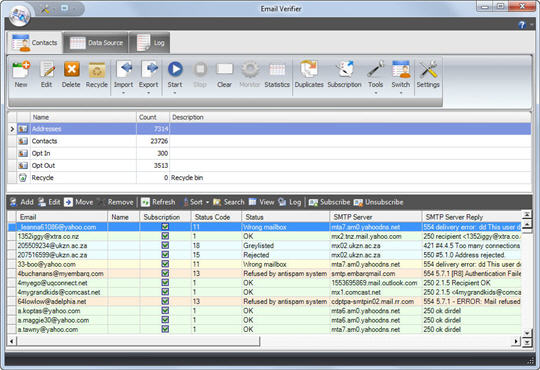Click the New contact list icon
The height and width of the screenshot is (370, 540).
click(21, 70)
